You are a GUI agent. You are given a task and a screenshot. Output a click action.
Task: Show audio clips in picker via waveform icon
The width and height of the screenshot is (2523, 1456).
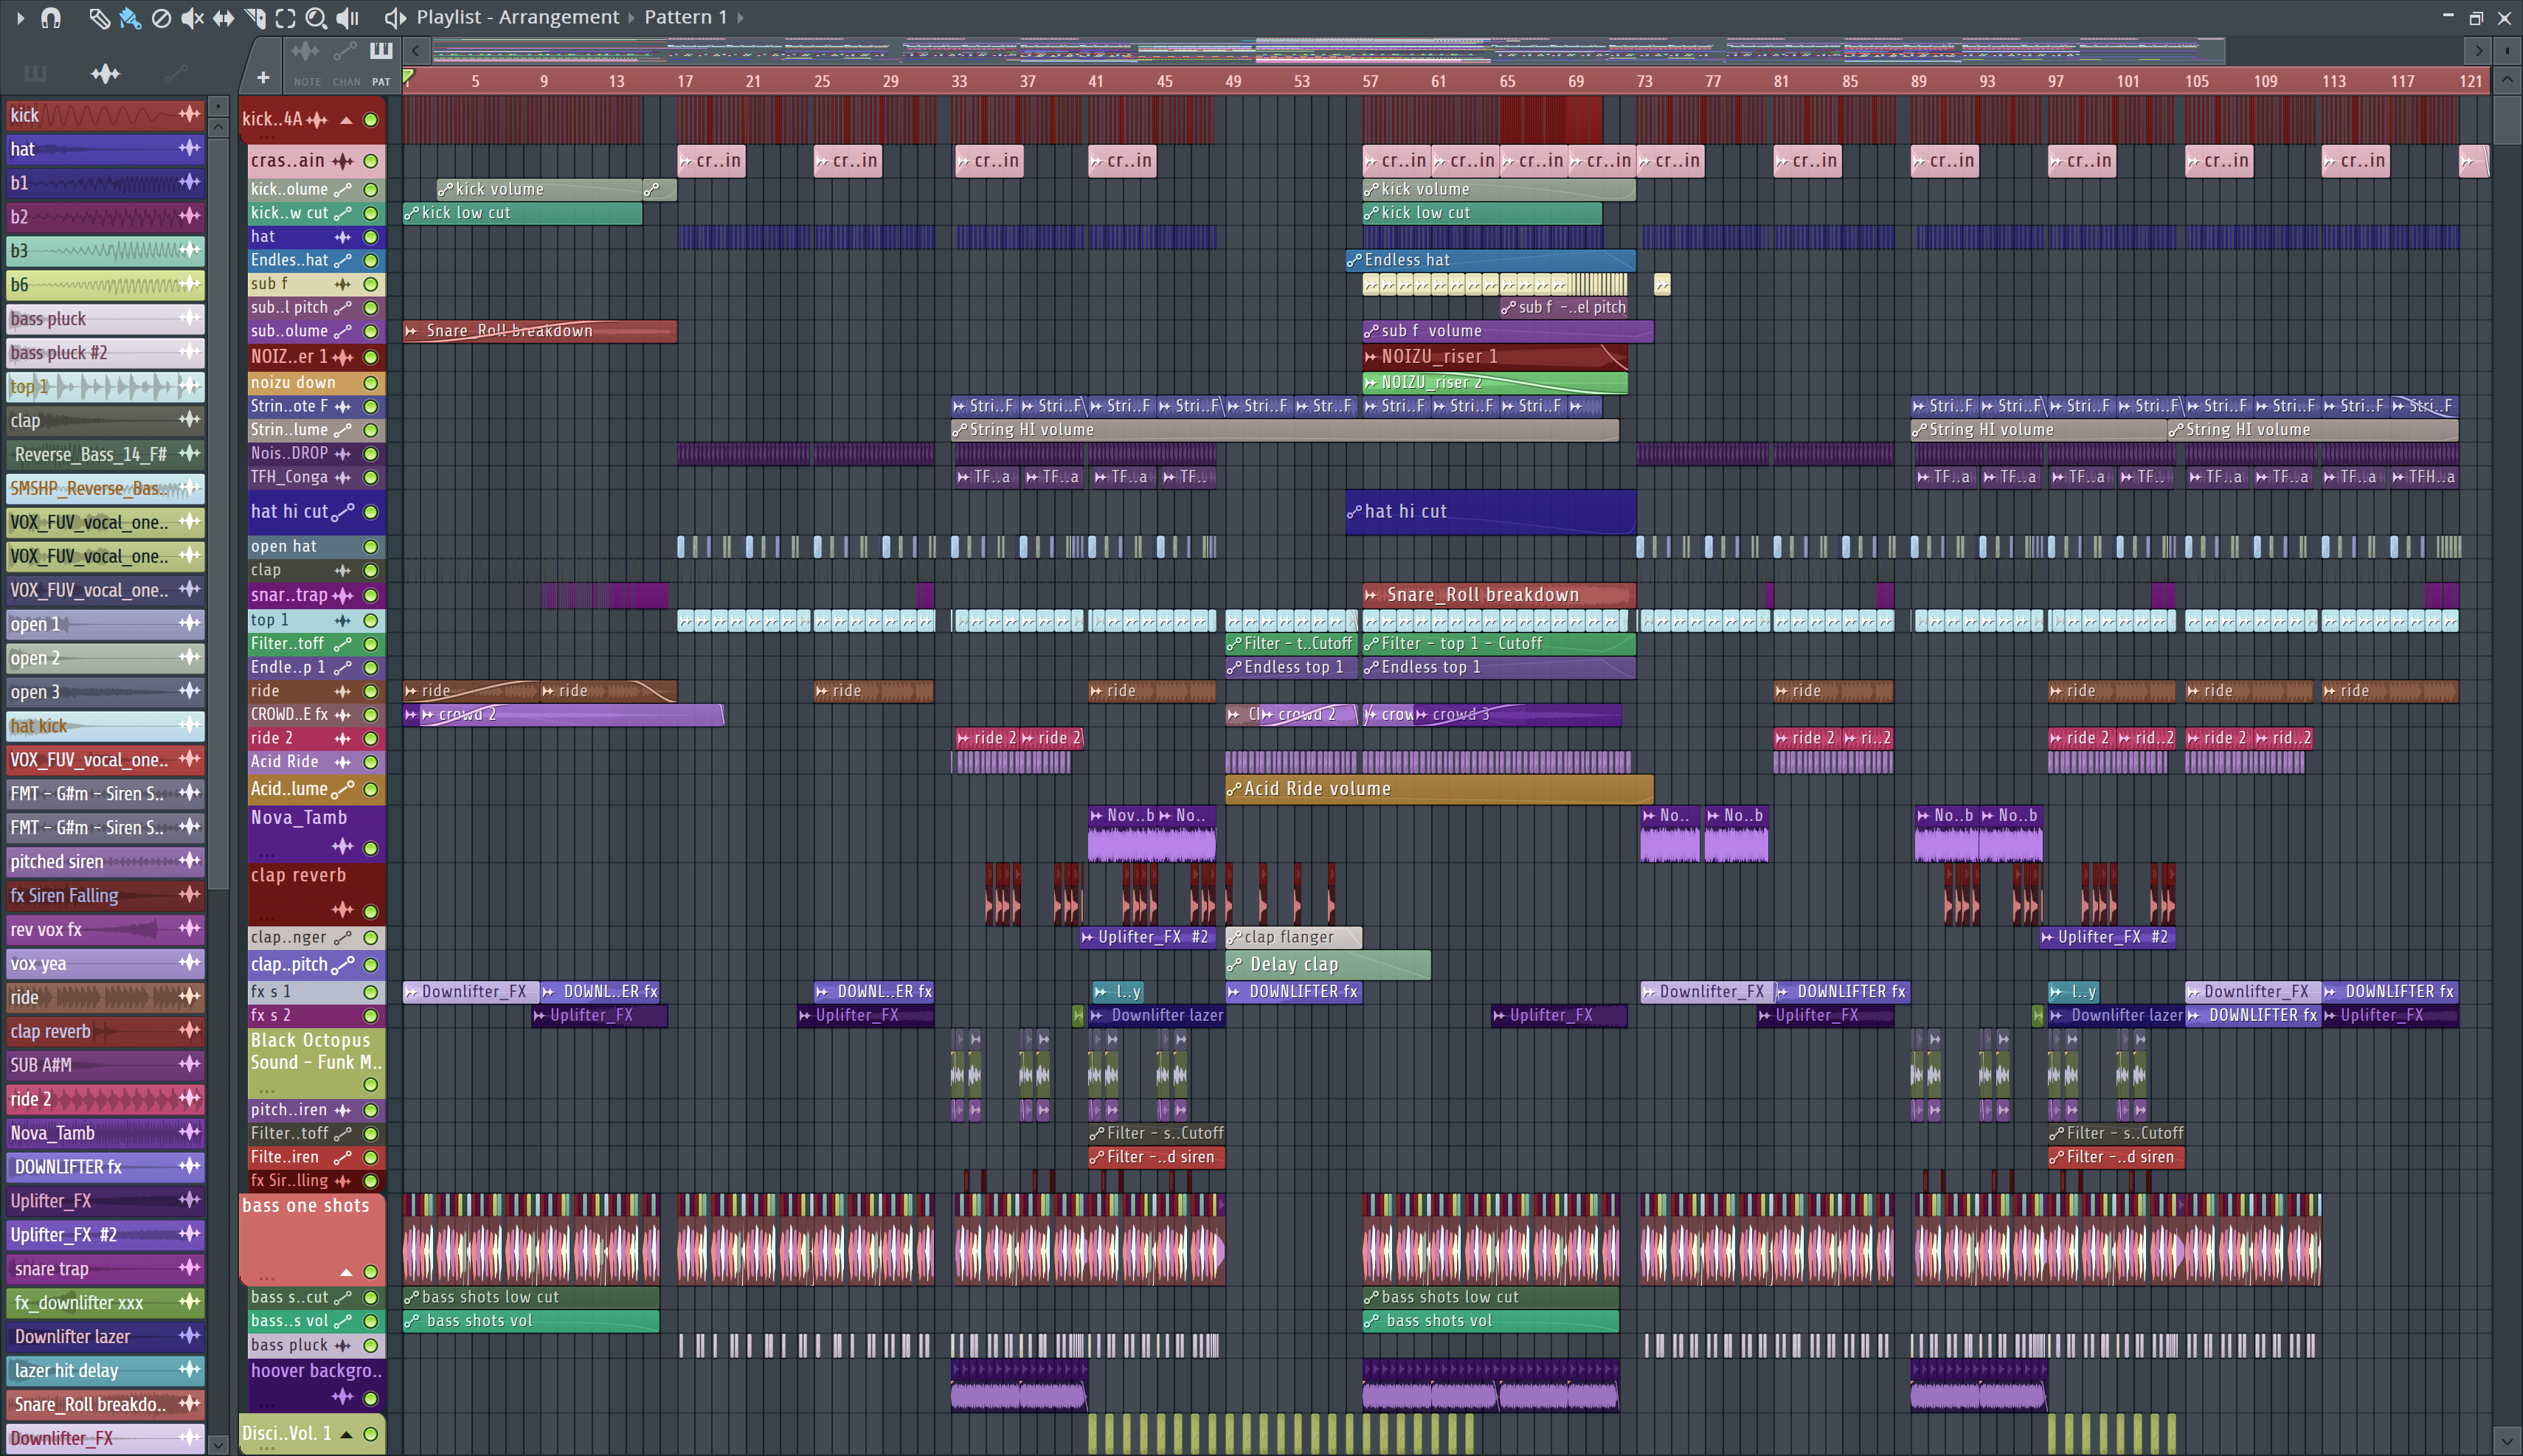105,73
